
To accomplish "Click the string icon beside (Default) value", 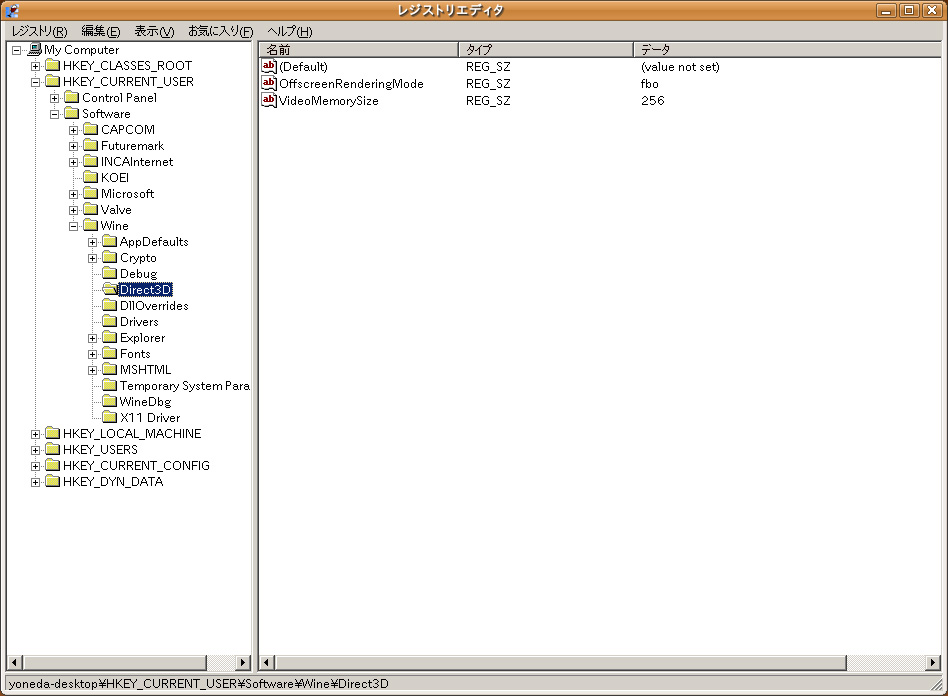I will coord(269,66).
